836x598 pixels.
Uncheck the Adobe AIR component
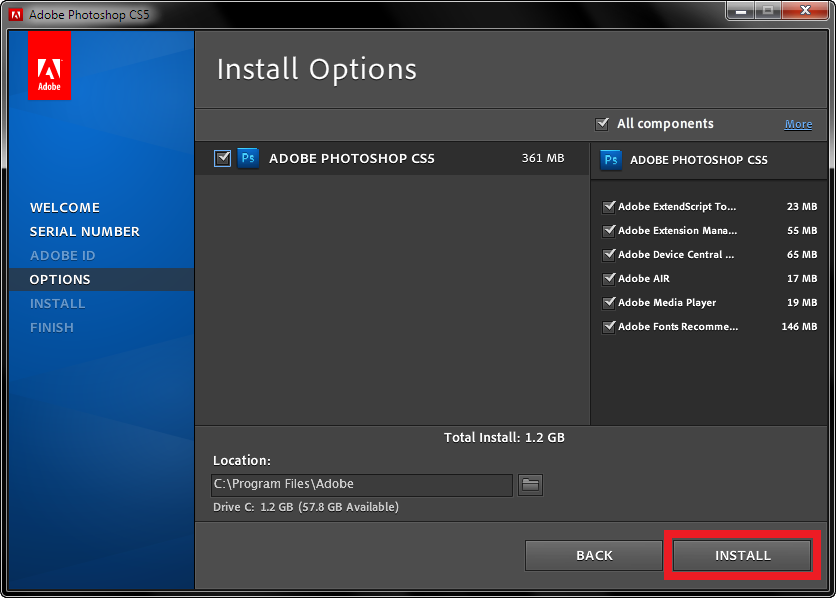(608, 278)
